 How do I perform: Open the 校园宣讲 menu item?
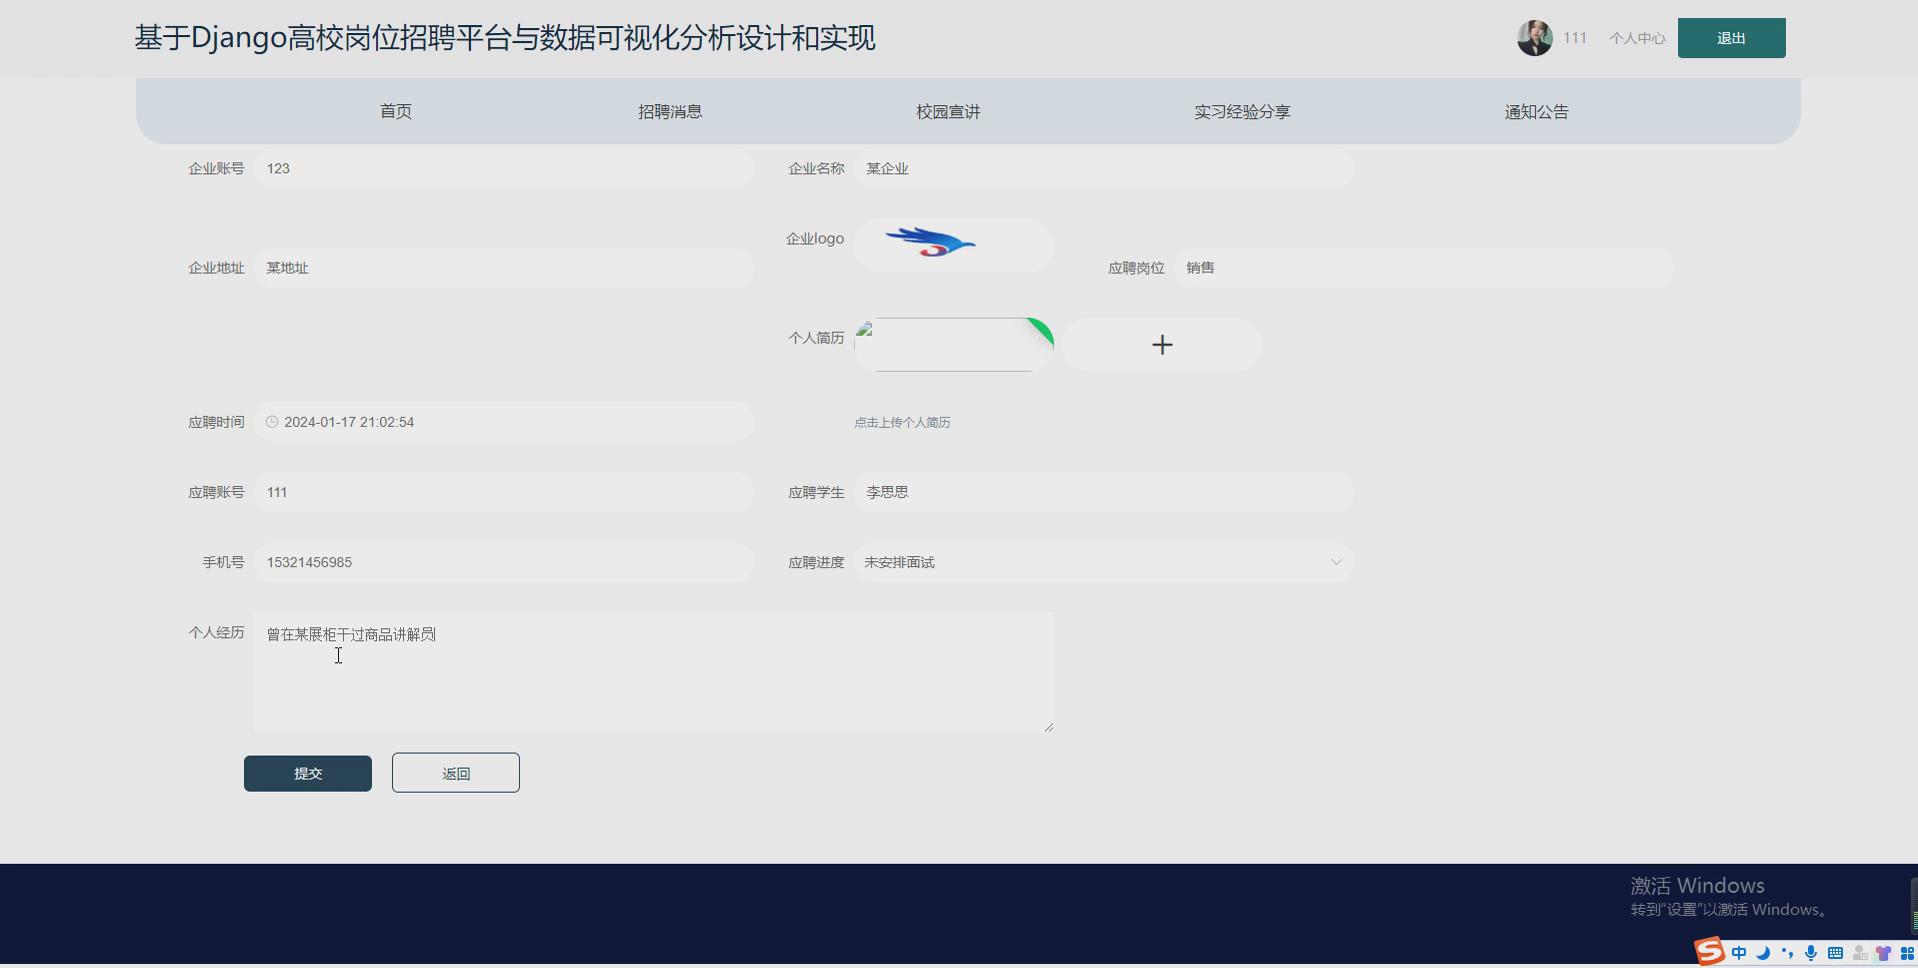946,111
